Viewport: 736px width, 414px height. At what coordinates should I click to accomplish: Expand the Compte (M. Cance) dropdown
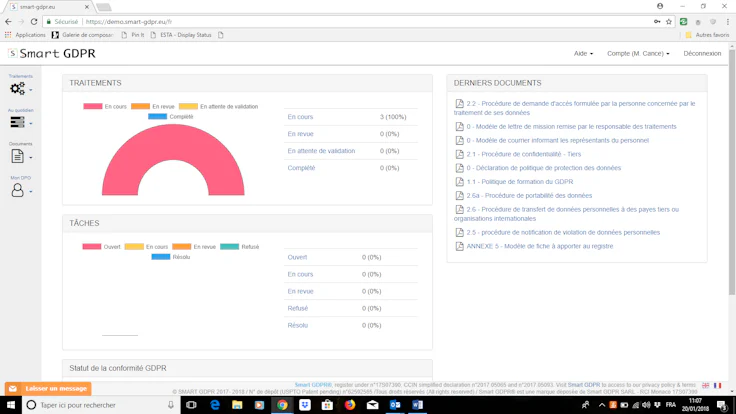638,54
